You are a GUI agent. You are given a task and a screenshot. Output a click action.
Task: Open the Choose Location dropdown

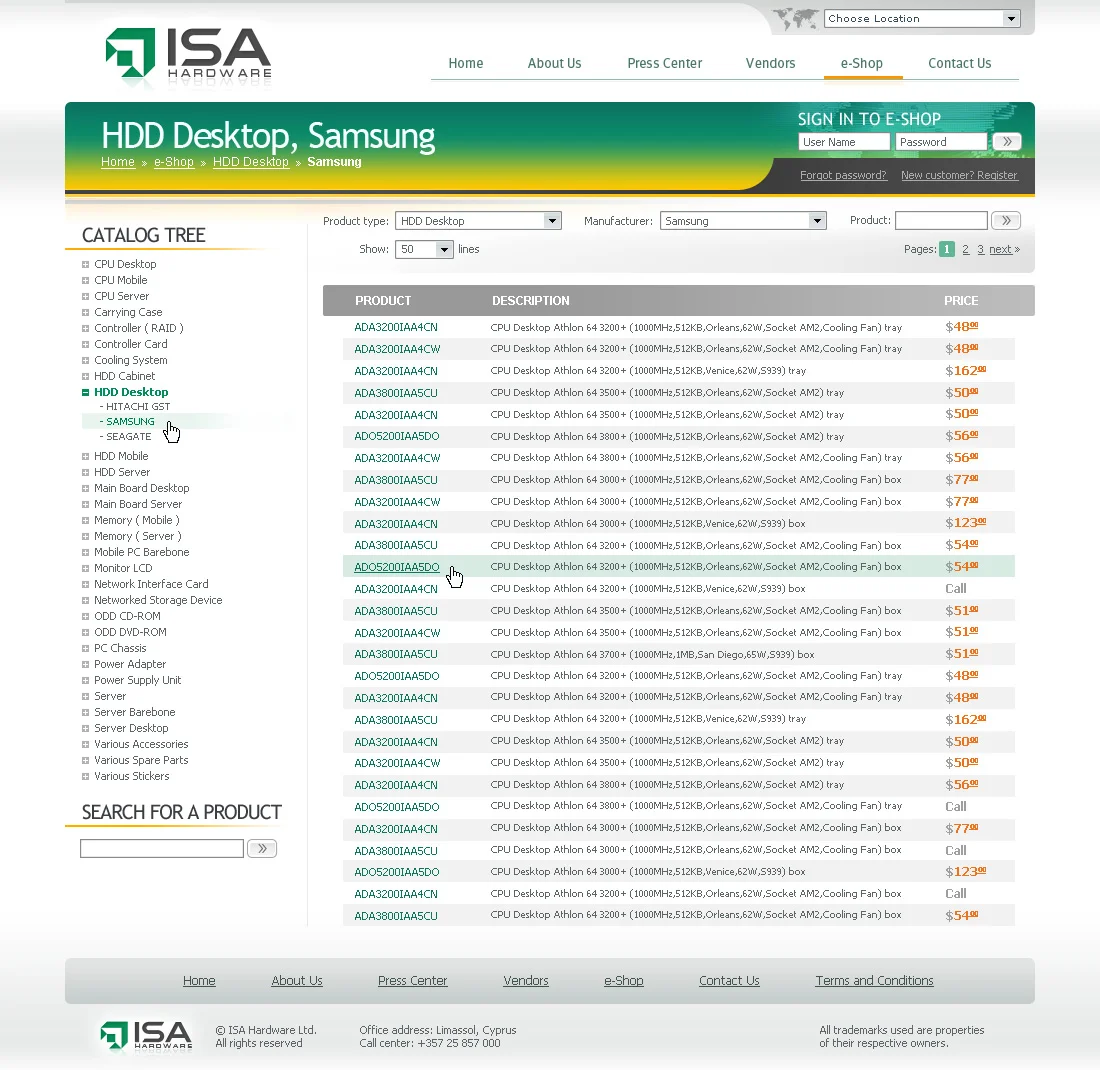coord(922,19)
